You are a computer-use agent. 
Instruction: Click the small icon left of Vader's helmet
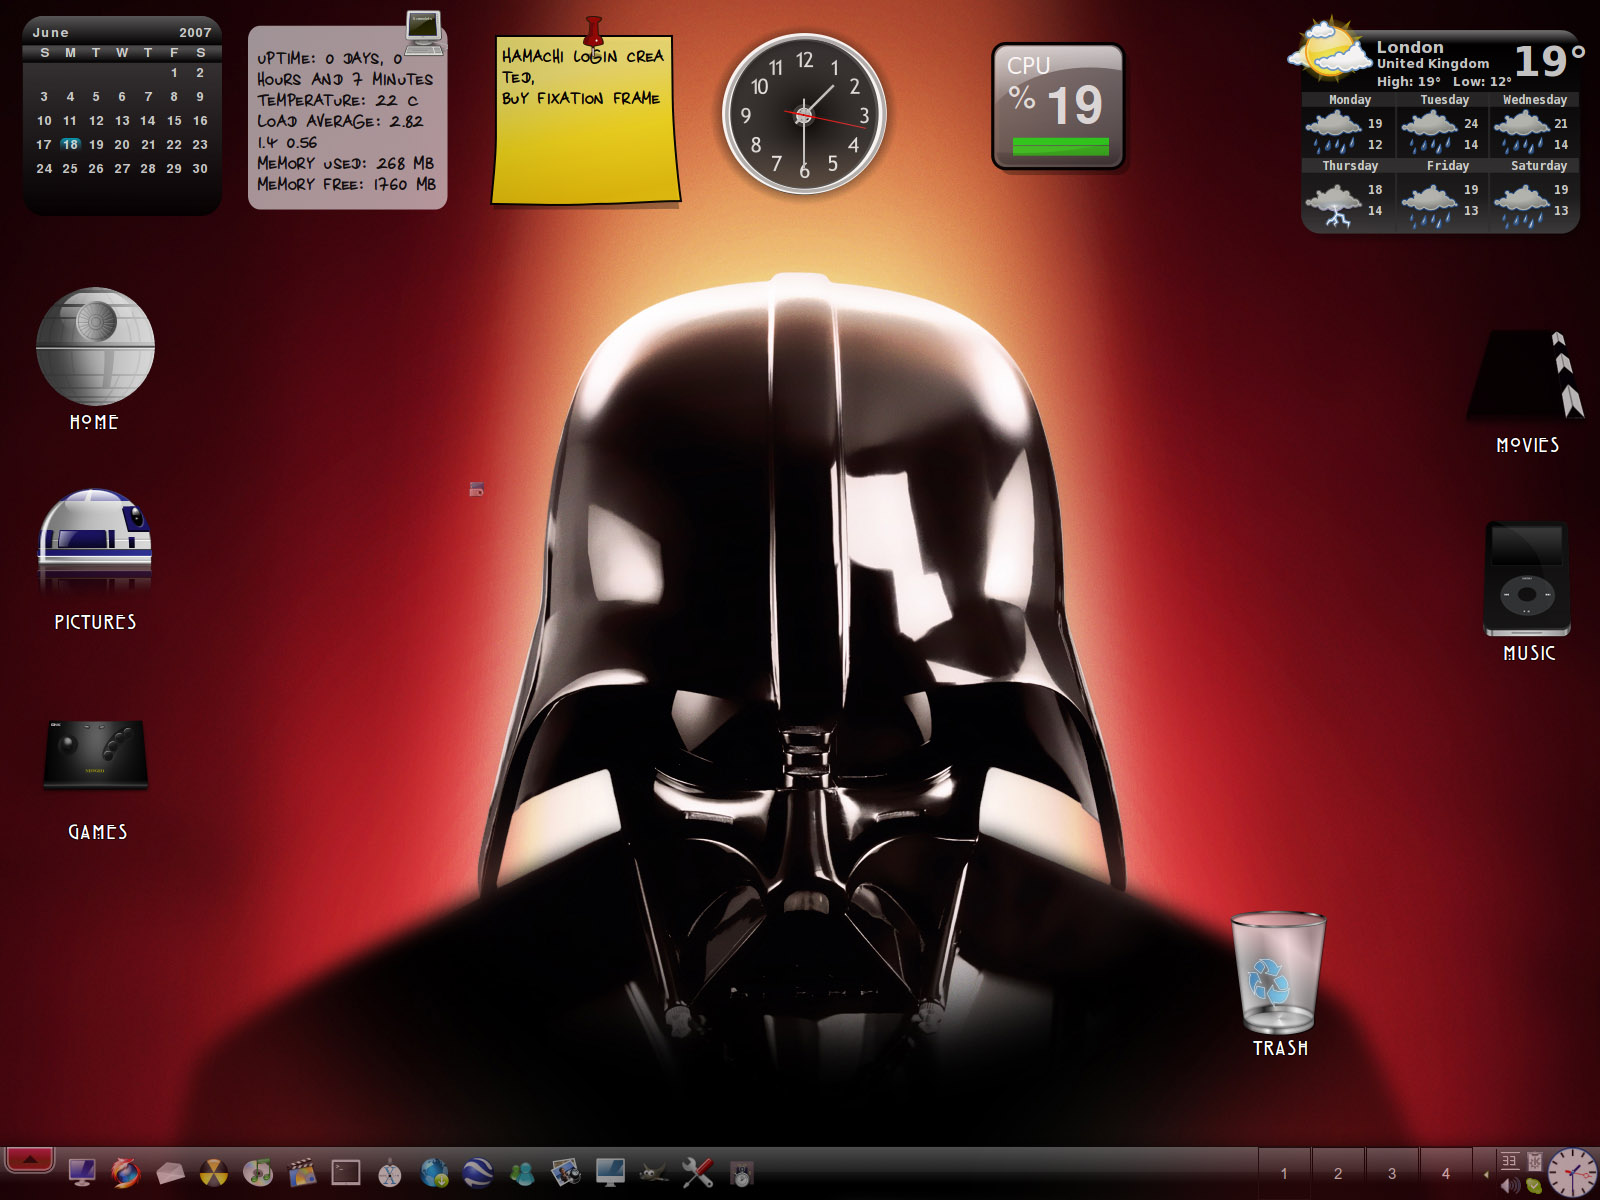pos(477,489)
